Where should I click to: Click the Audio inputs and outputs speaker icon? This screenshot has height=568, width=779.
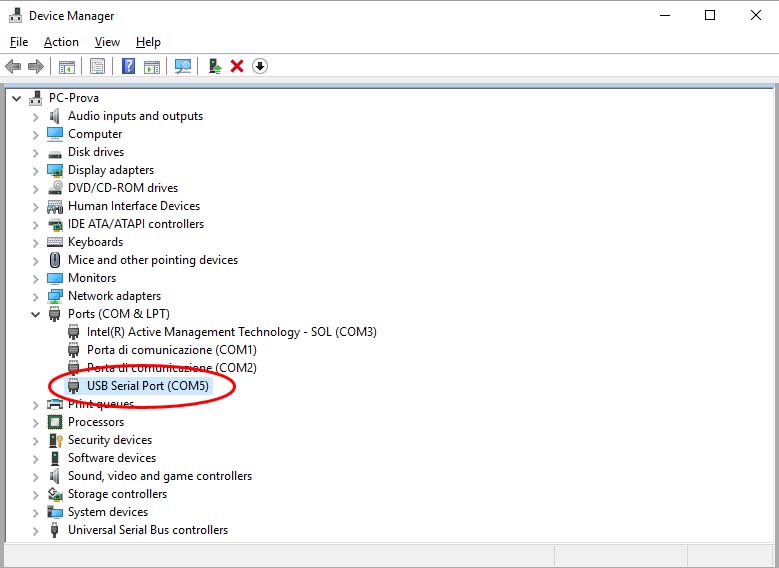(55, 116)
